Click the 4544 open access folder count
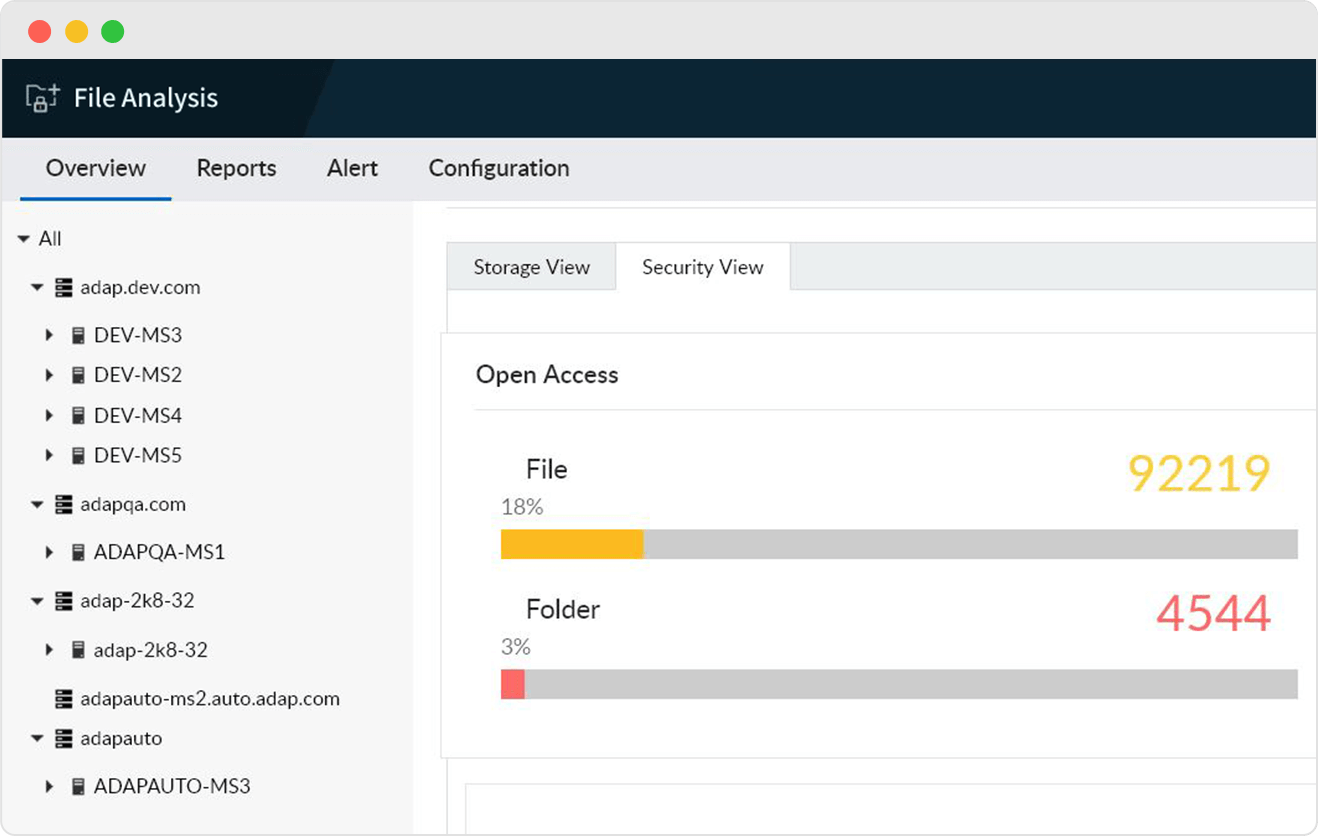Screen dimensions: 1318x837 pyautogui.click(x=1213, y=614)
